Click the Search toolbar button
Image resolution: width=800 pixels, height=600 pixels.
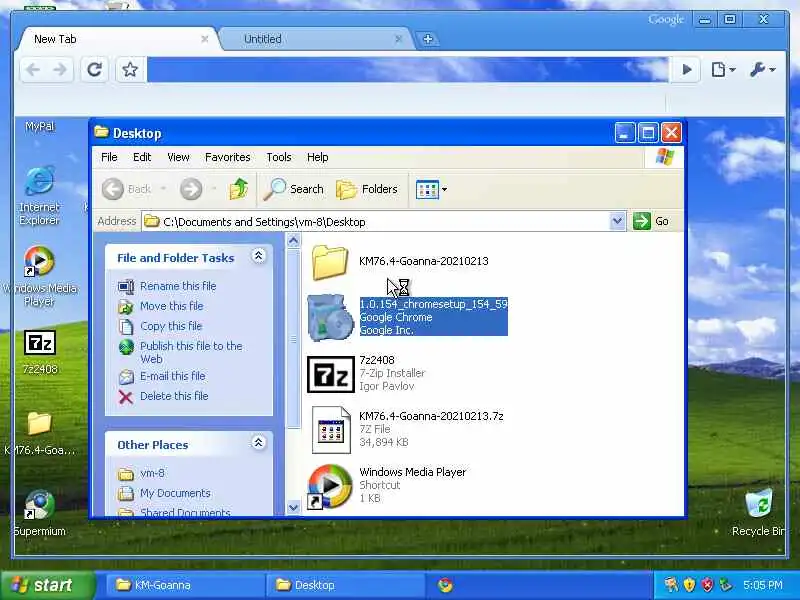click(x=293, y=189)
